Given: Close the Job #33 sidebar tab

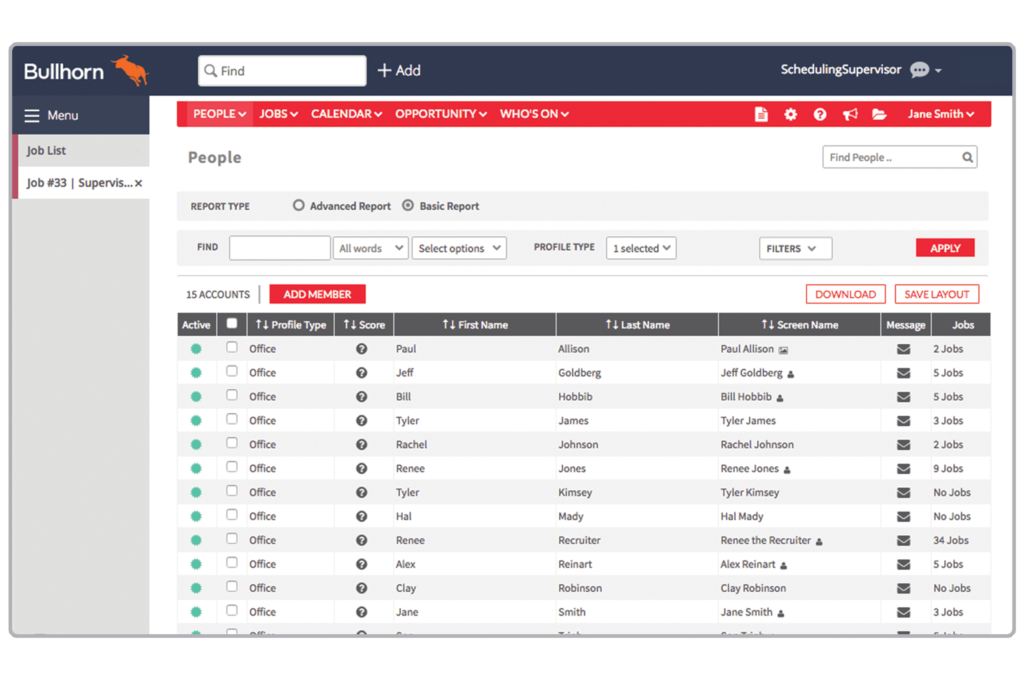Looking at the screenshot, I should tap(139, 183).
